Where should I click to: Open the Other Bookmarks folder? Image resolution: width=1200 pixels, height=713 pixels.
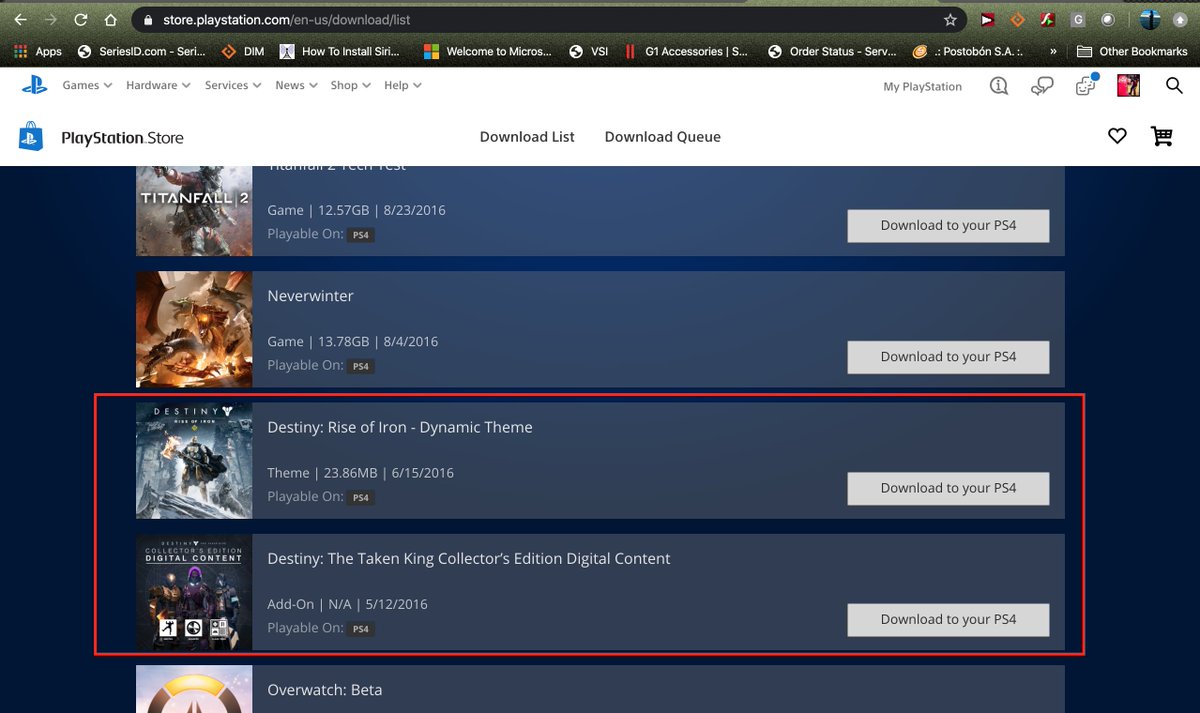[x=1132, y=51]
